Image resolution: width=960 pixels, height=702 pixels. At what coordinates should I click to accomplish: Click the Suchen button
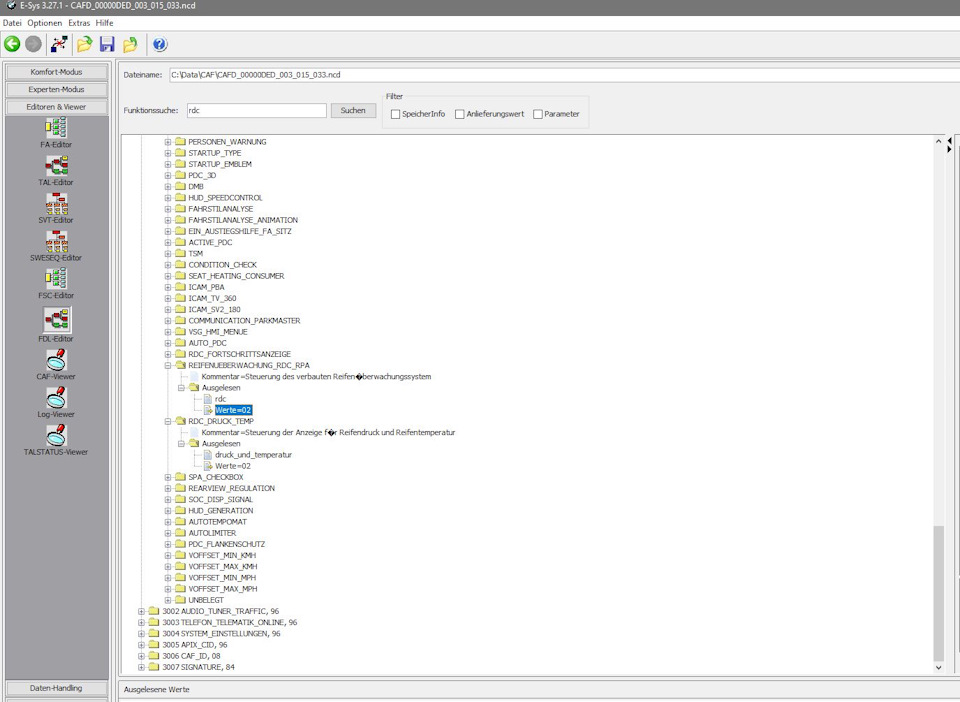[353, 111]
